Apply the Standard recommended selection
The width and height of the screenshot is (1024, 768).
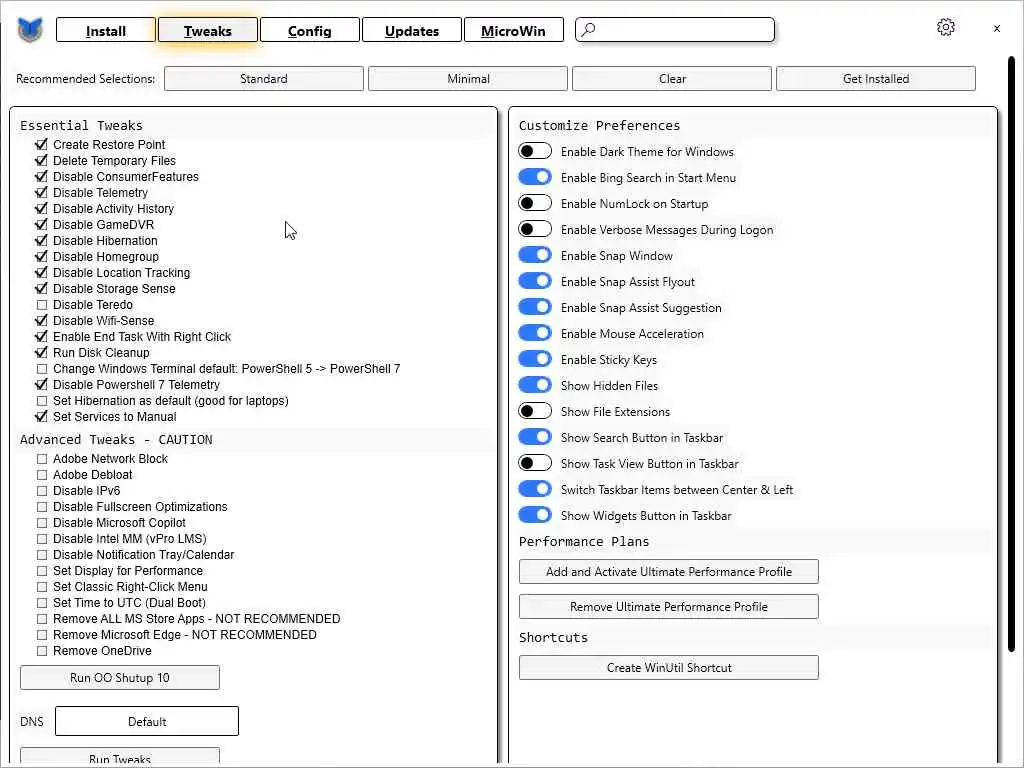click(x=264, y=78)
